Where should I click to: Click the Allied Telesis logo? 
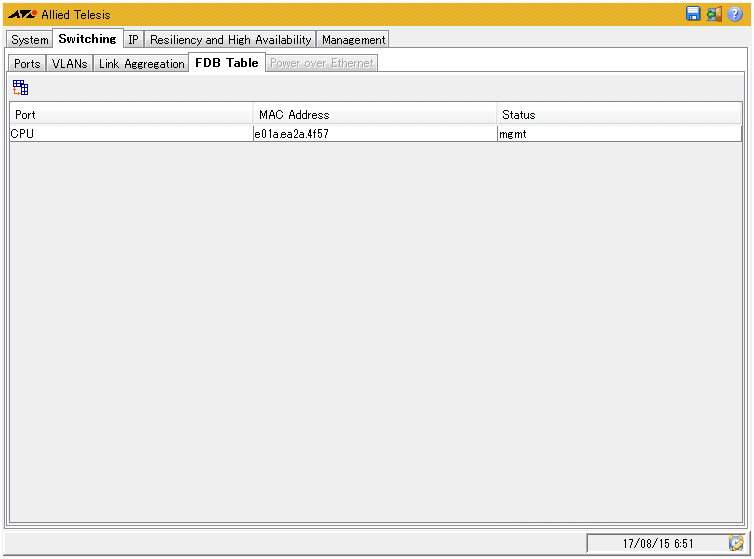point(59,14)
